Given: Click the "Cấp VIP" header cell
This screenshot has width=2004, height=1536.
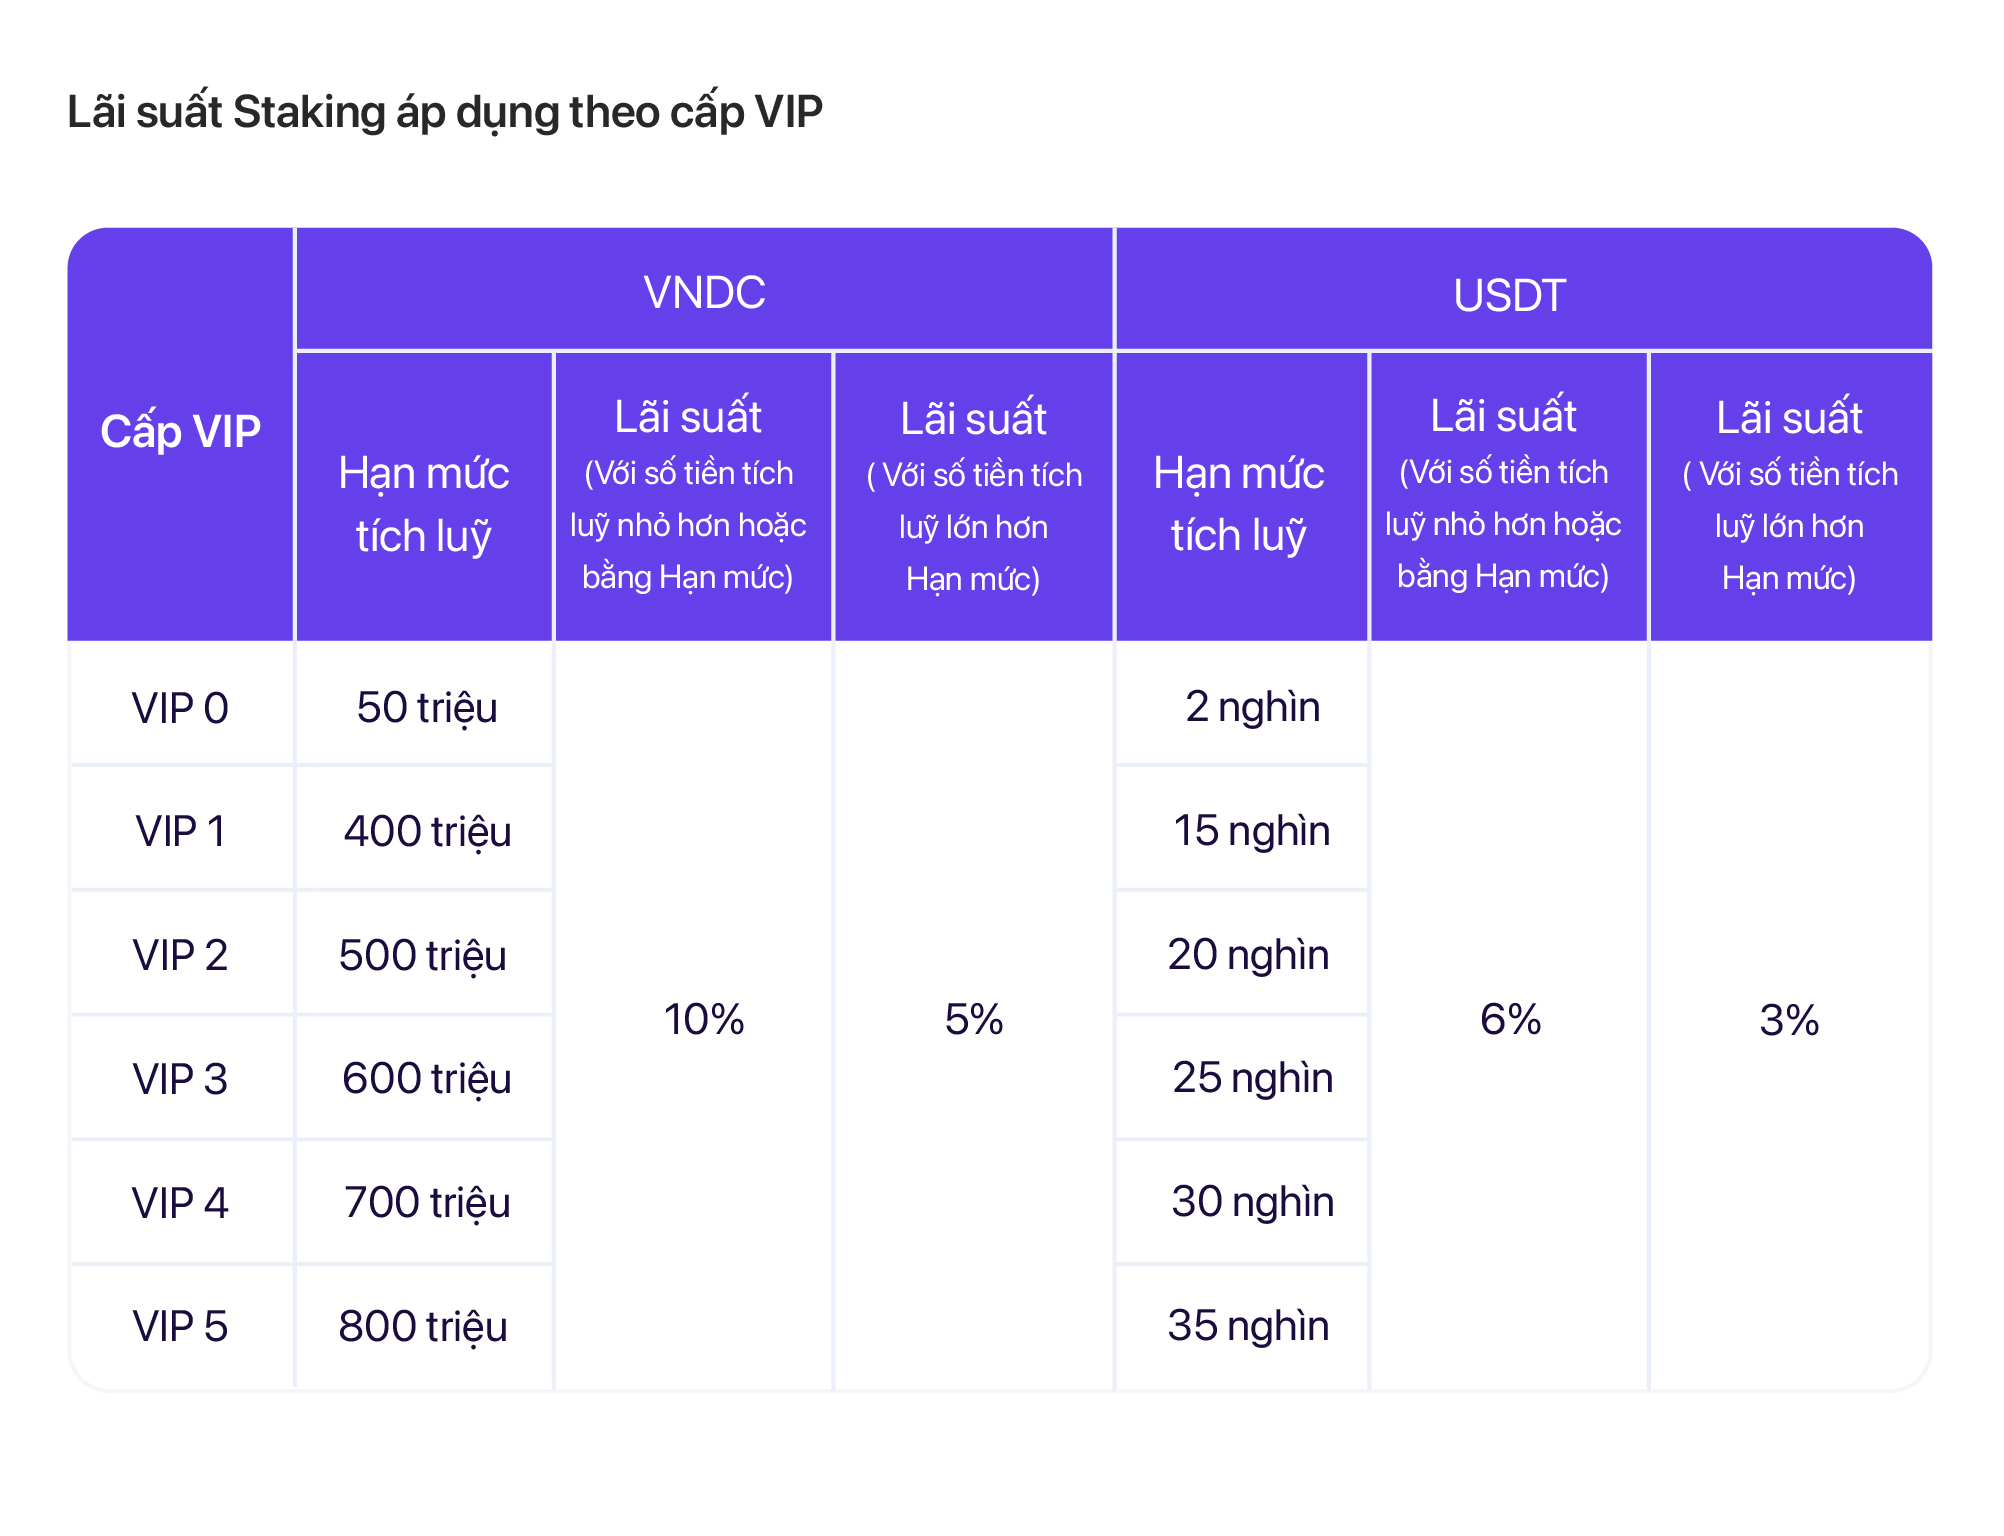Looking at the screenshot, I should click(x=180, y=432).
